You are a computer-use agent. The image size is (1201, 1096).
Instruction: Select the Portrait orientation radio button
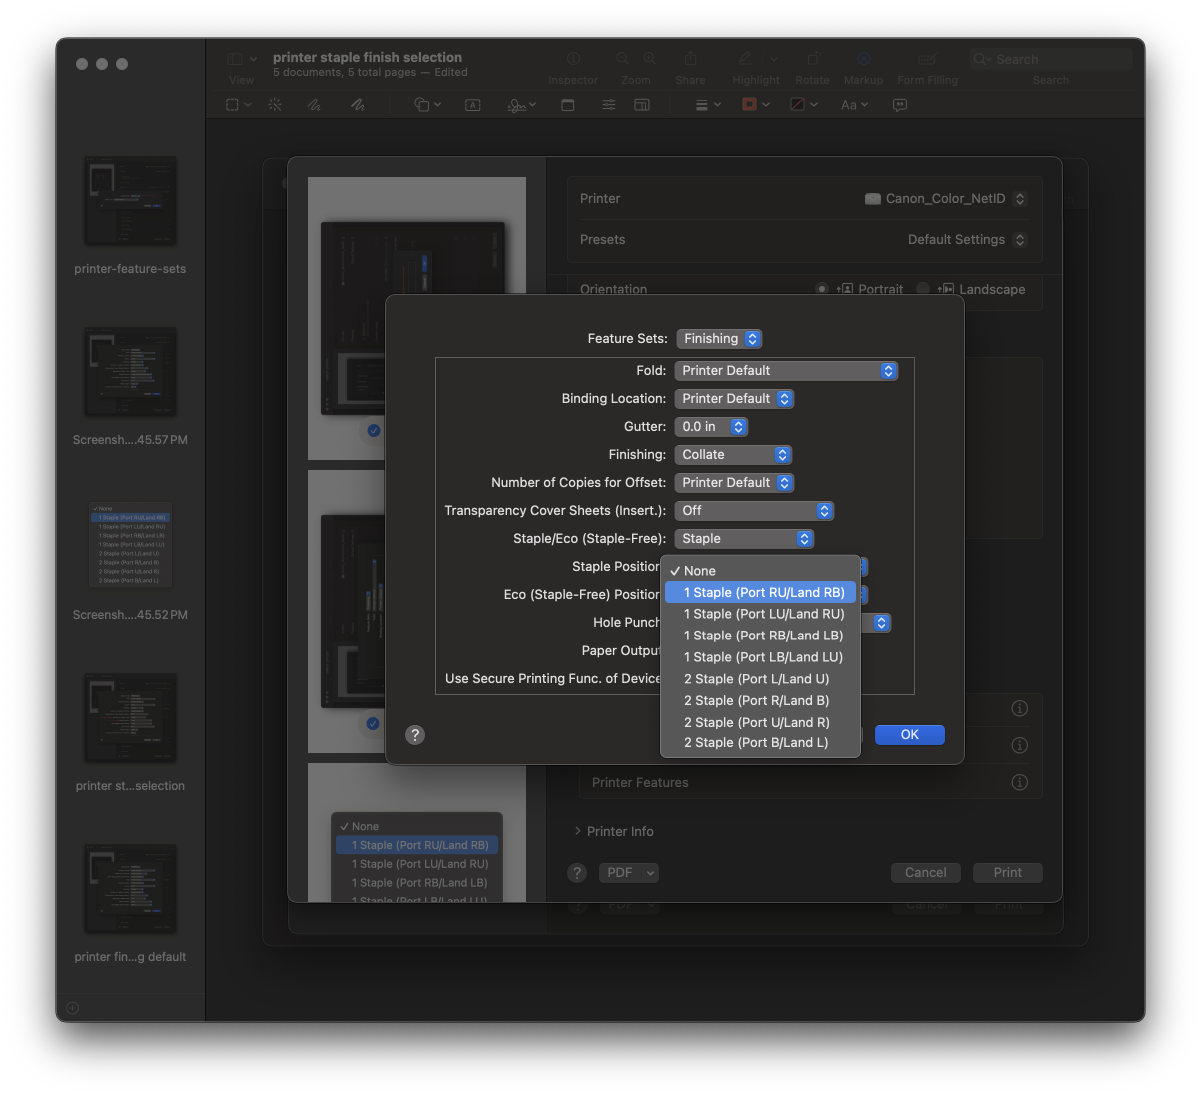[822, 289]
